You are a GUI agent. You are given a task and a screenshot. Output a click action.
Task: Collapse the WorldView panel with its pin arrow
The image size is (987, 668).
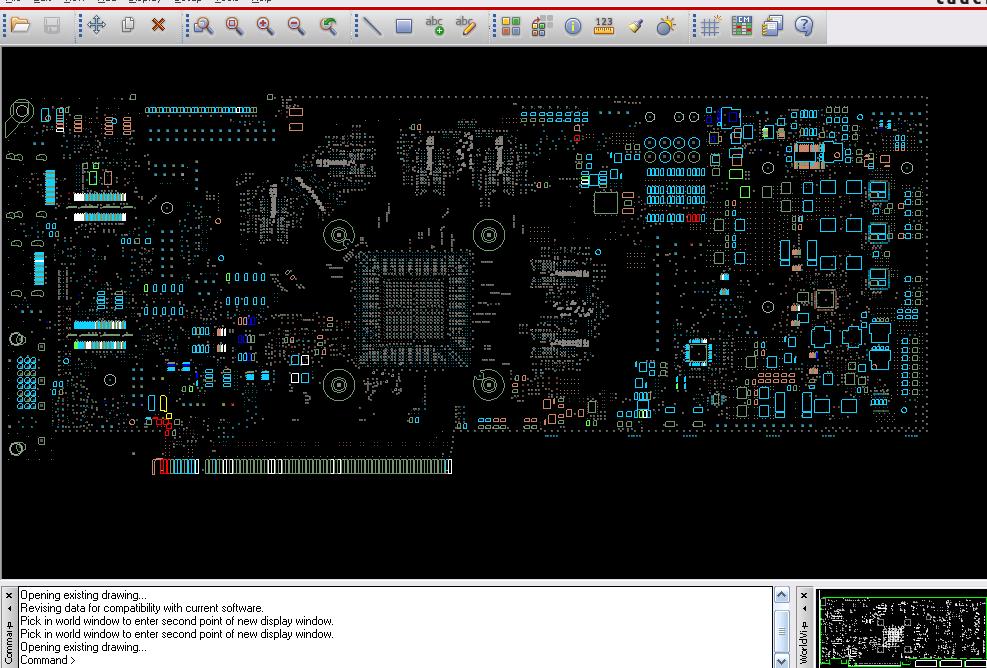804,609
